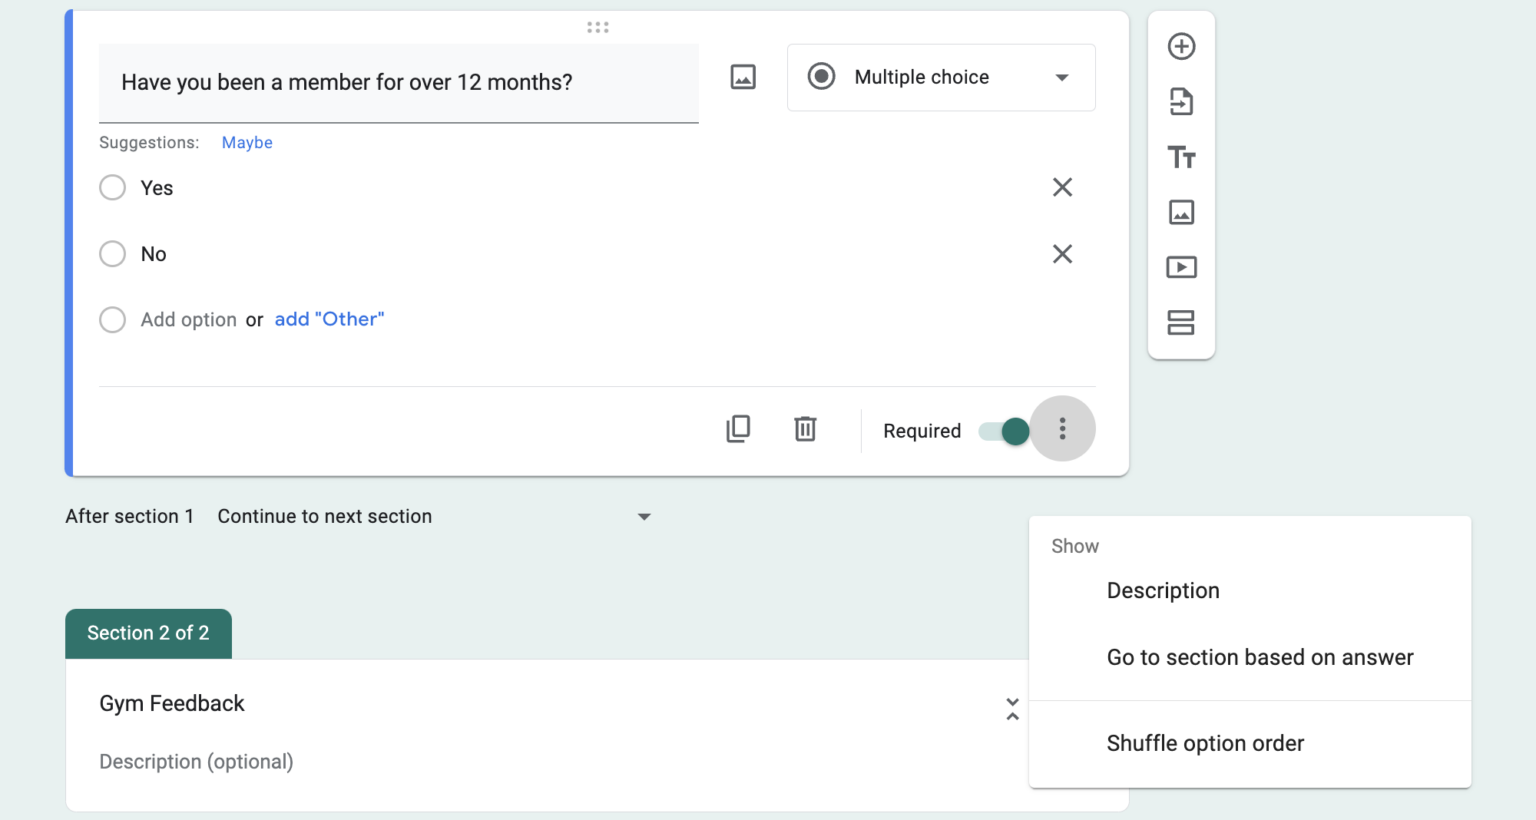This screenshot has width=1536, height=820.
Task: Collapse the Gym Feedback section
Action: coord(1012,707)
